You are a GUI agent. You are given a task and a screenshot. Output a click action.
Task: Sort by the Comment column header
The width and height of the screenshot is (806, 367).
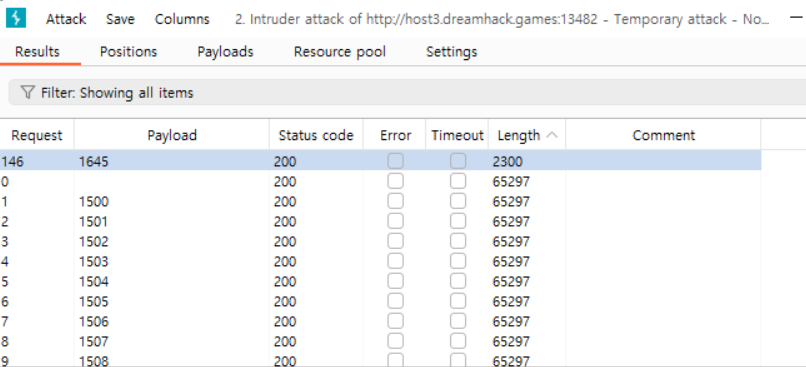(x=663, y=135)
